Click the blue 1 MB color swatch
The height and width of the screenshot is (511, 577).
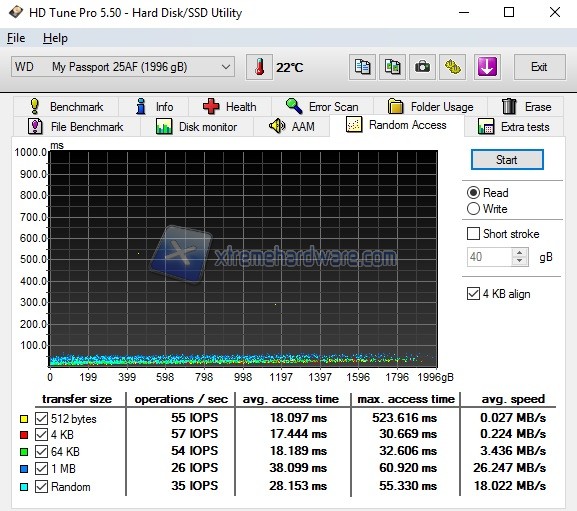[x=24, y=469]
